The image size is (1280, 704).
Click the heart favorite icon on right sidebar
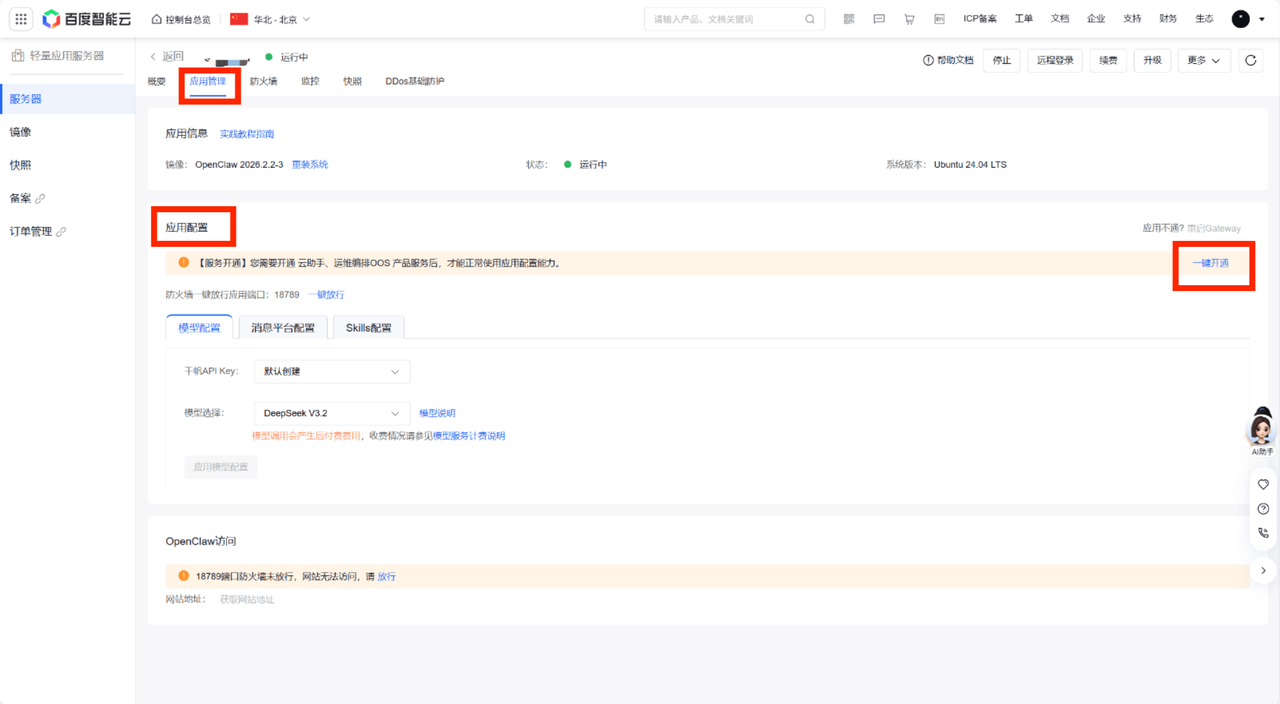pyautogui.click(x=1263, y=485)
